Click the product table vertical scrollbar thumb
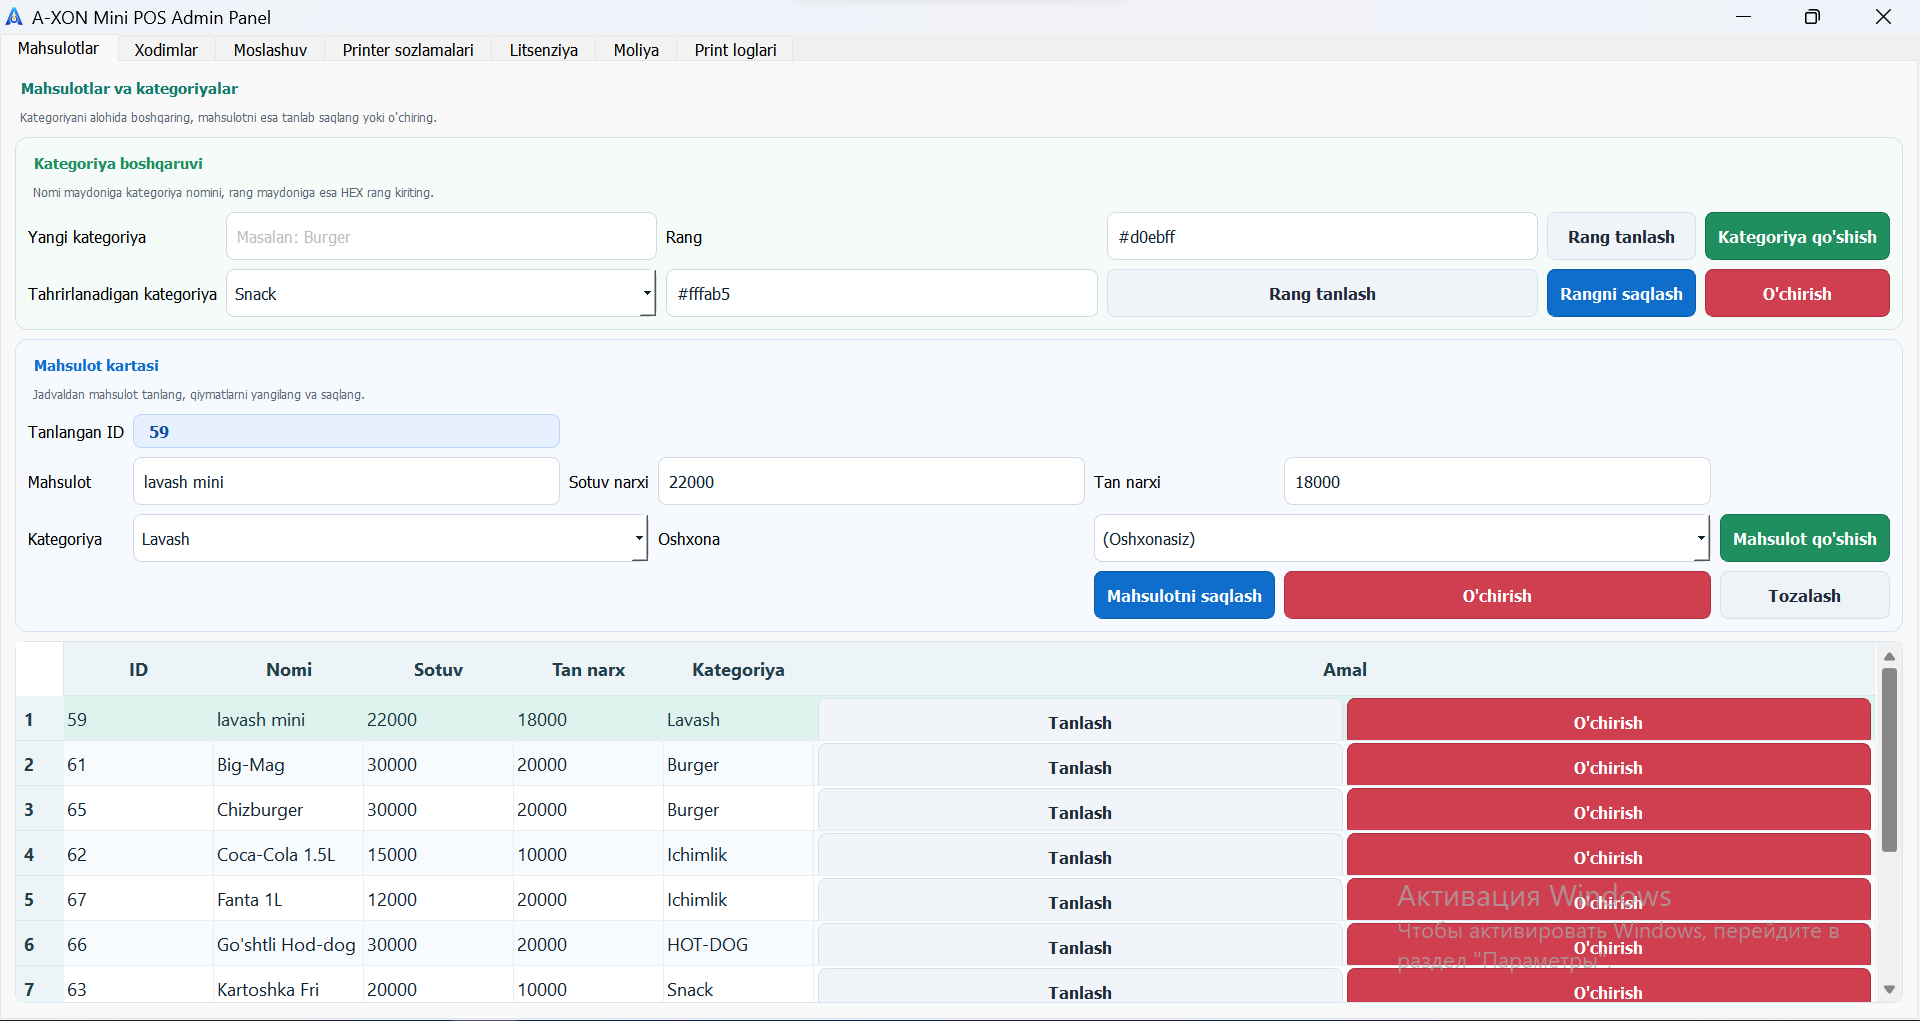This screenshot has width=1920, height=1021. [1889, 760]
